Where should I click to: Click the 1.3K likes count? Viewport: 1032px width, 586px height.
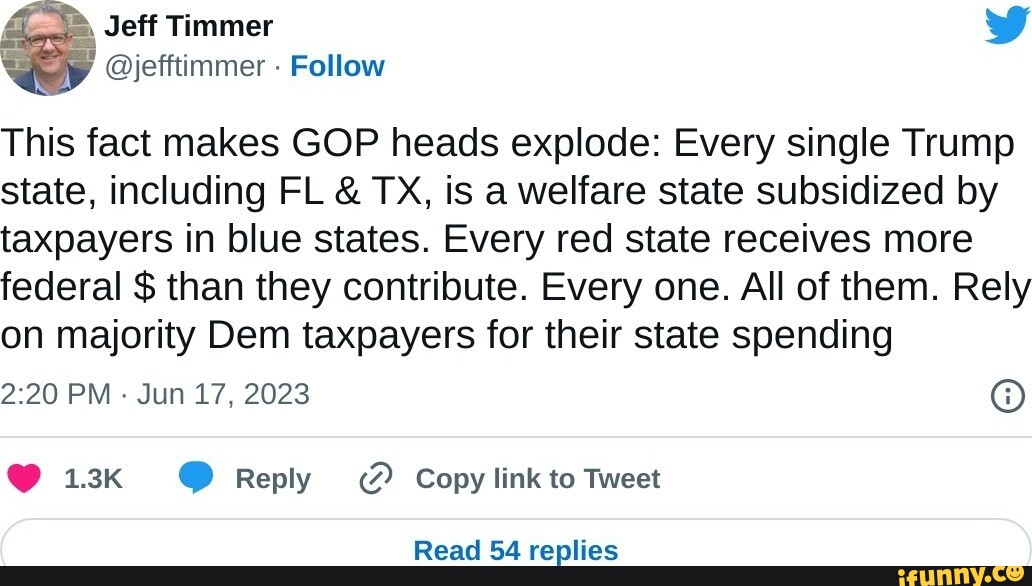tap(92, 479)
